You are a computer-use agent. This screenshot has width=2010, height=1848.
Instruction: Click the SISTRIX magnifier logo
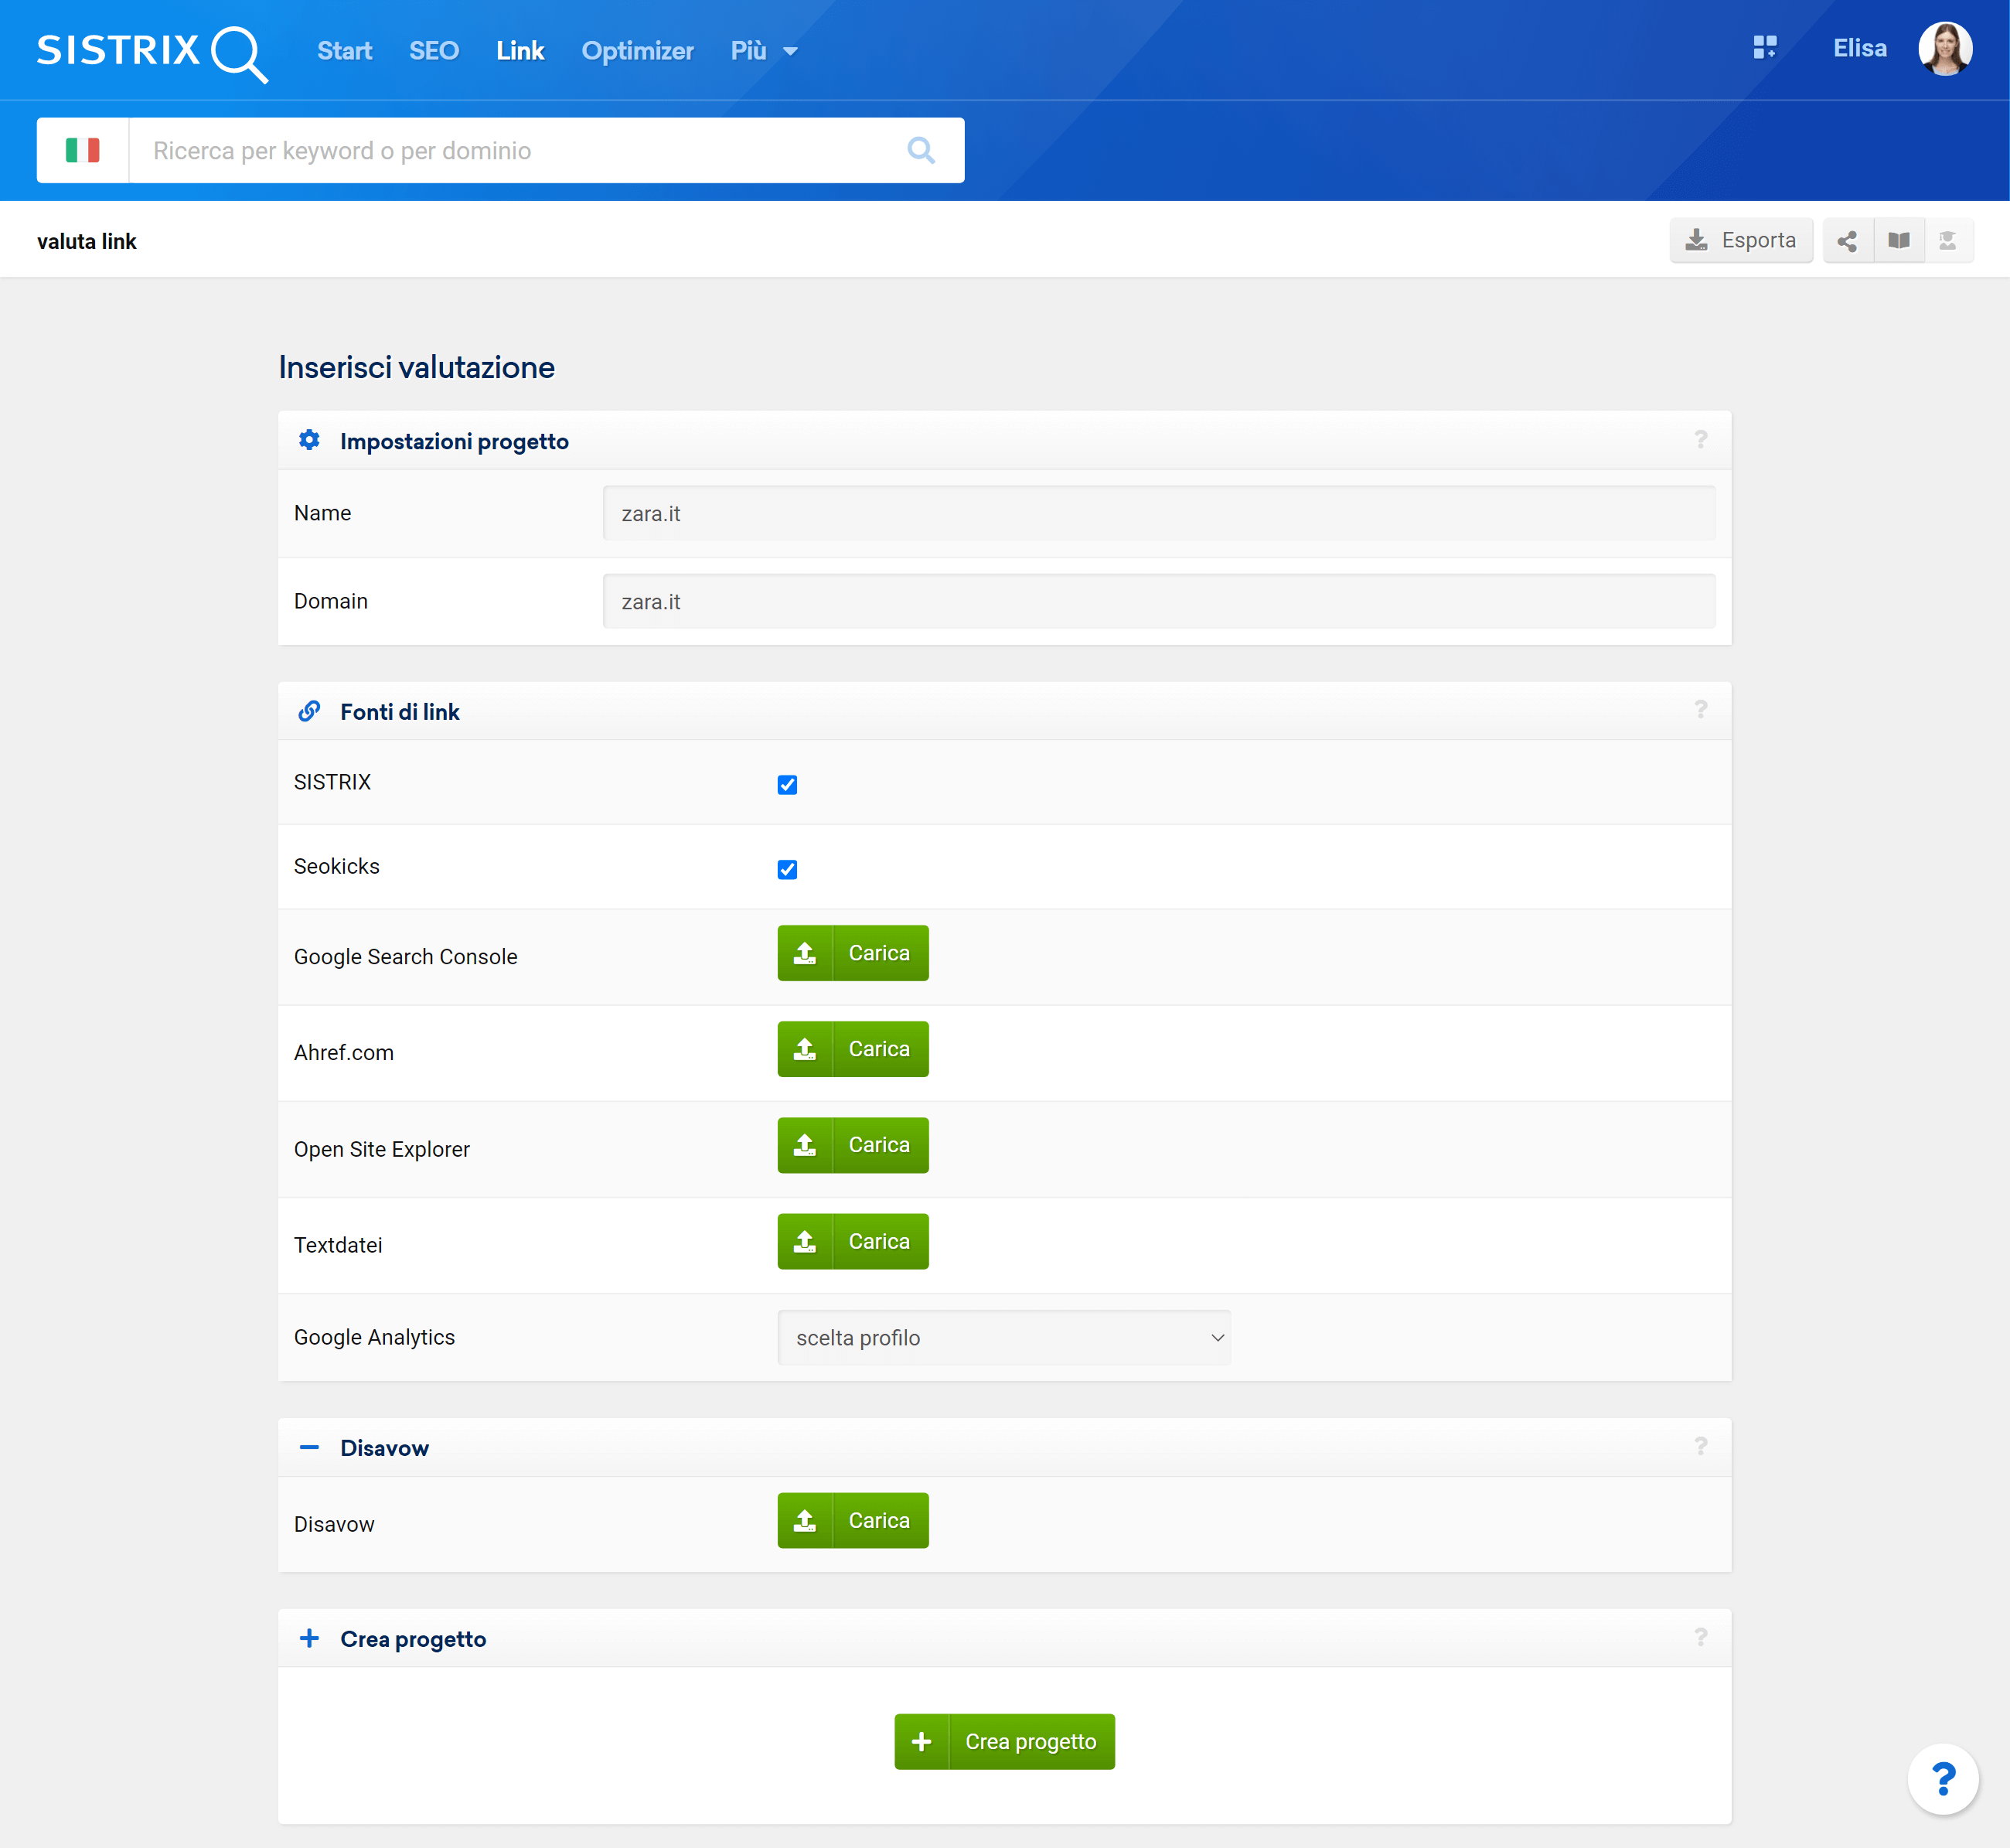[152, 51]
